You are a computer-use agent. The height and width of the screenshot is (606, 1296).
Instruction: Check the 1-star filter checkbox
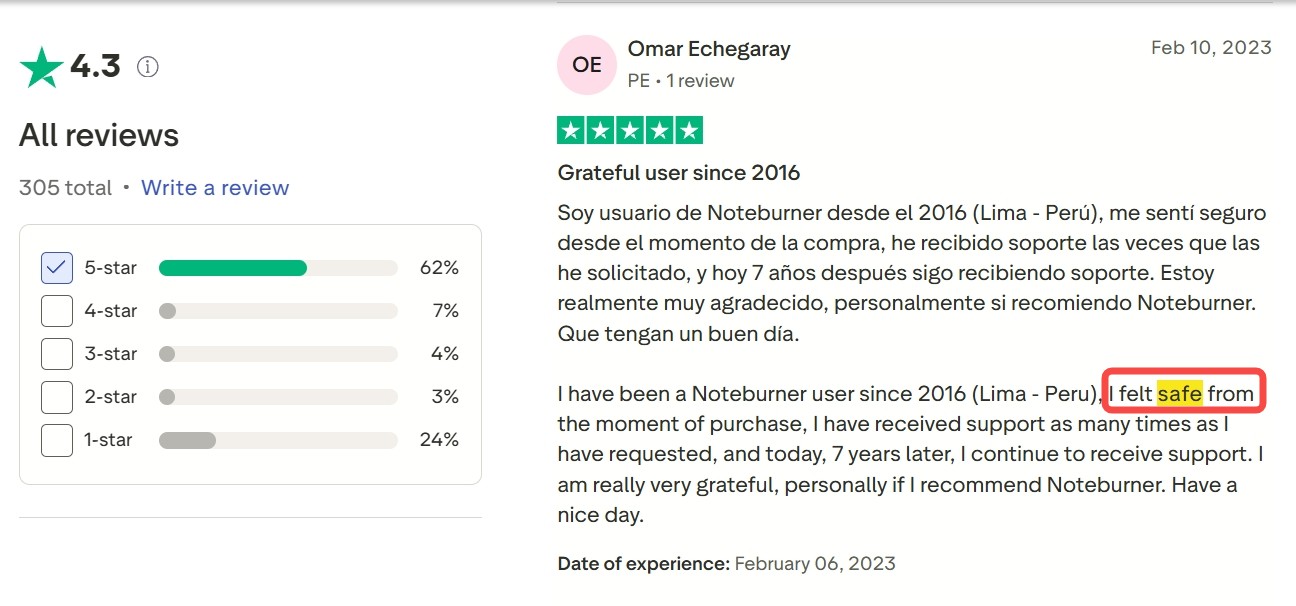tap(57, 440)
